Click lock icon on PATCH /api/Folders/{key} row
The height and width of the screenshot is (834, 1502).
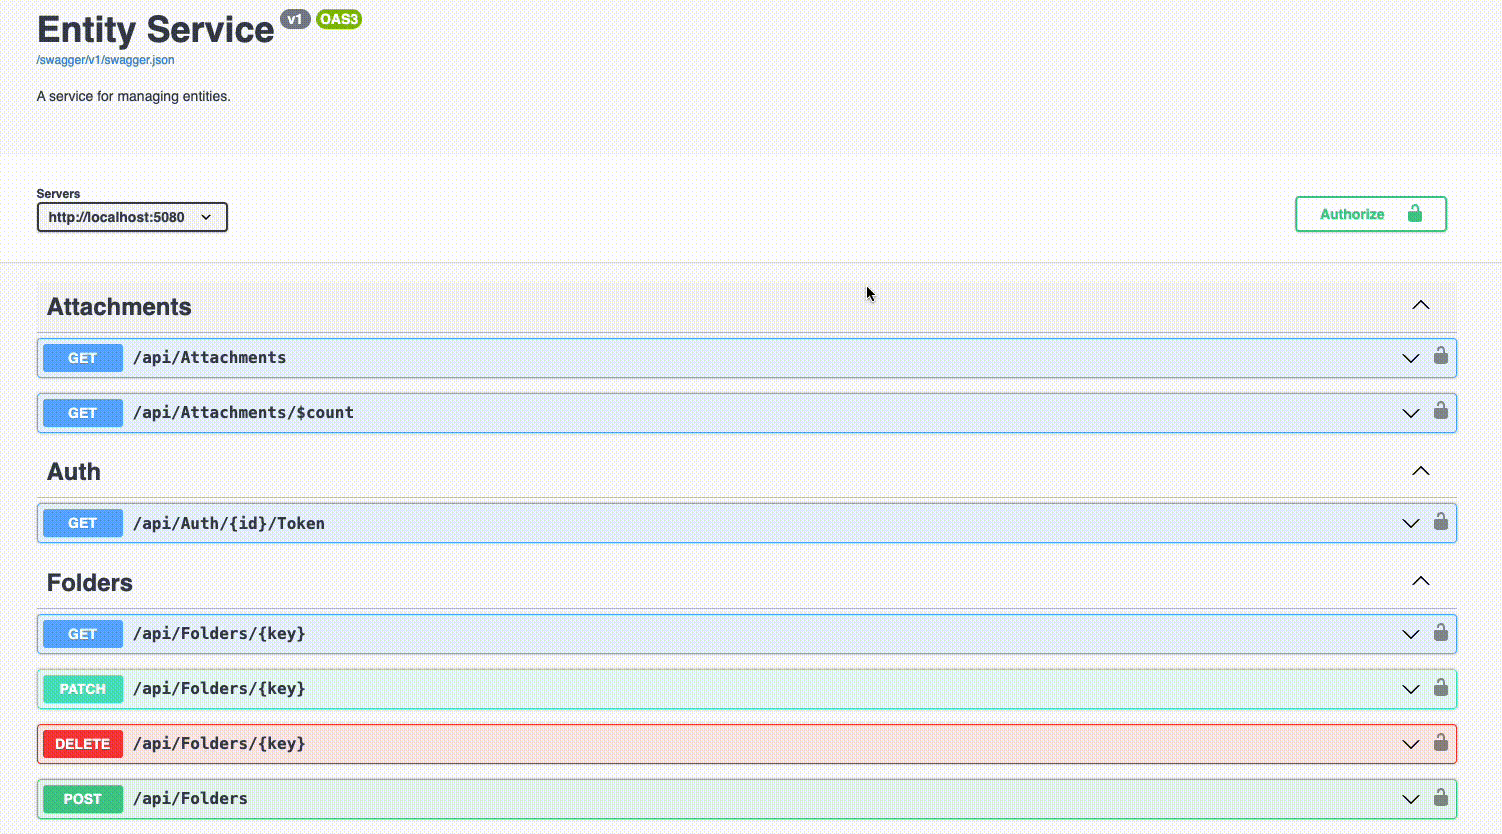pyautogui.click(x=1440, y=688)
